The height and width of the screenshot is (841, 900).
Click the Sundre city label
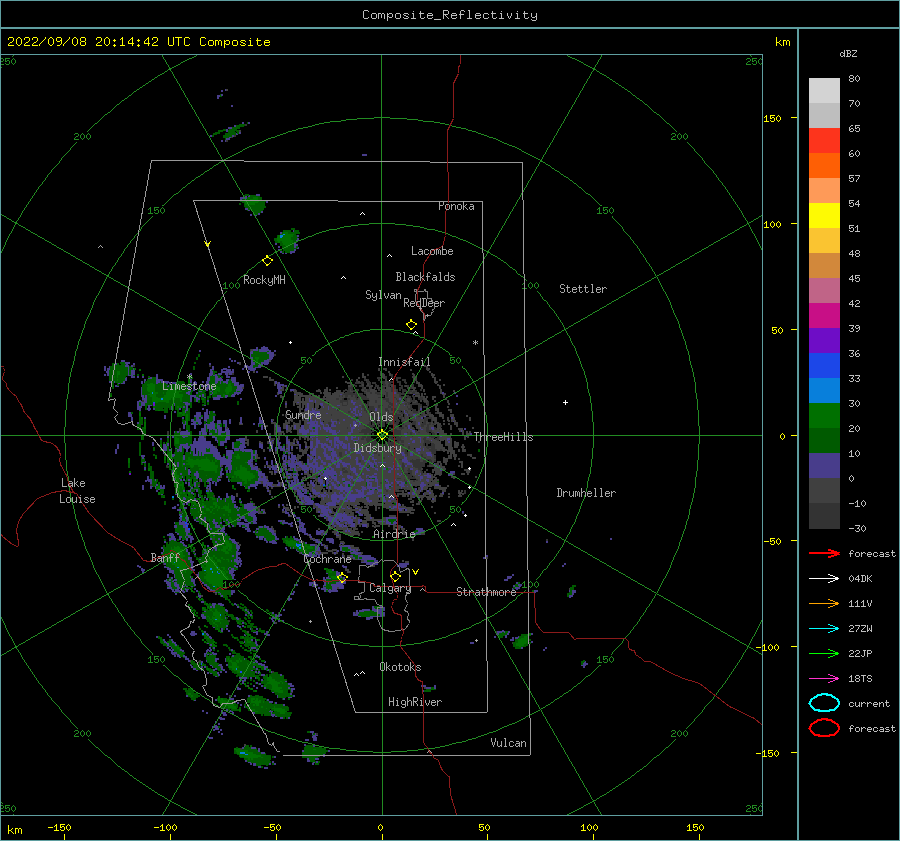(304, 414)
